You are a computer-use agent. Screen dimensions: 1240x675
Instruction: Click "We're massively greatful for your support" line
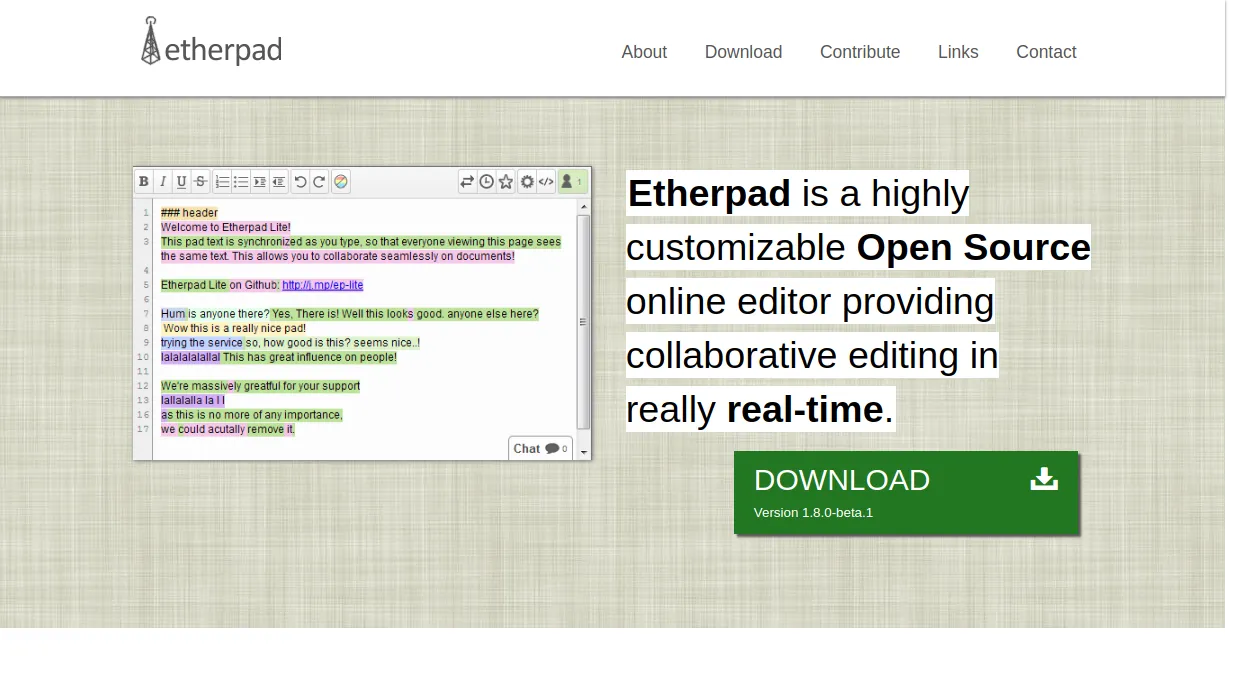coord(260,386)
